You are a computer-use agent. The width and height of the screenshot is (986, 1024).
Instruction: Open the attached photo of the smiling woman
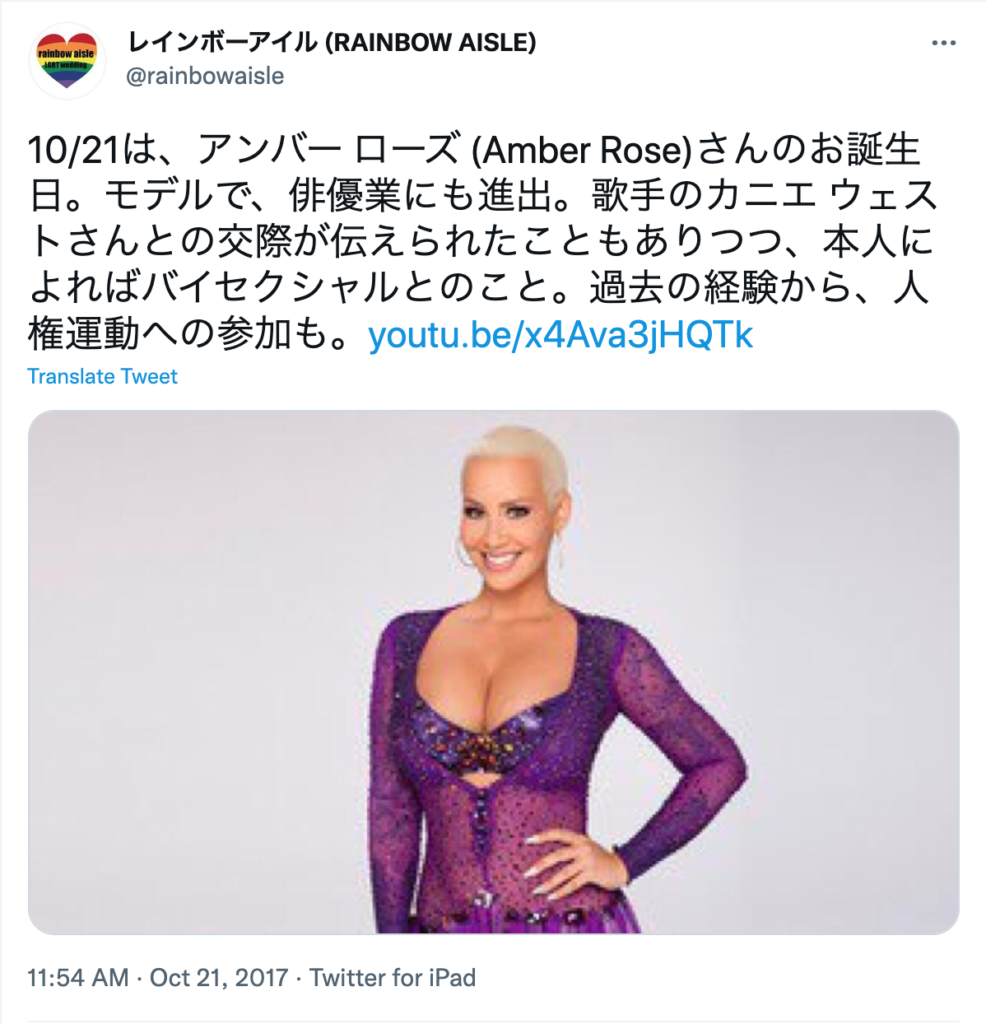point(493,671)
